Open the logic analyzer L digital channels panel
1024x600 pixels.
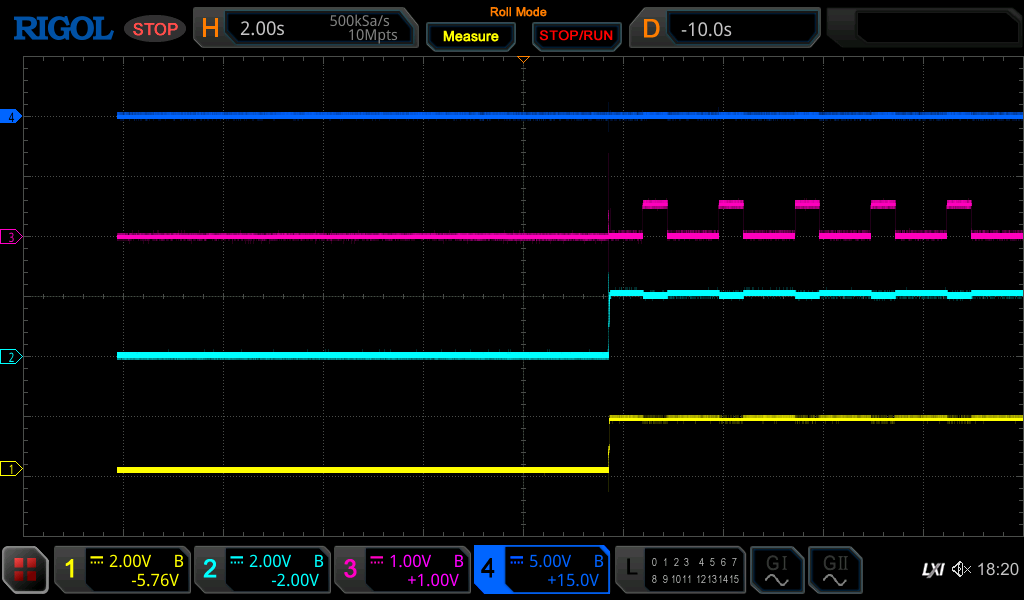[x=680, y=569]
